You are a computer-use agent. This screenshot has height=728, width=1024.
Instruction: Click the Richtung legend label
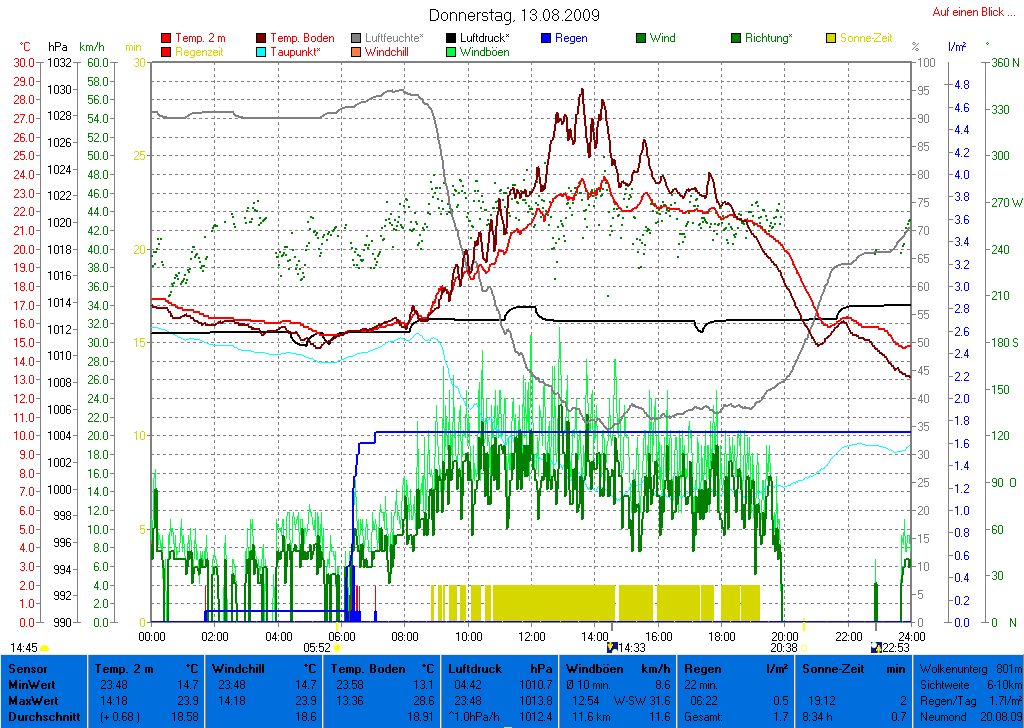pyautogui.click(x=768, y=38)
